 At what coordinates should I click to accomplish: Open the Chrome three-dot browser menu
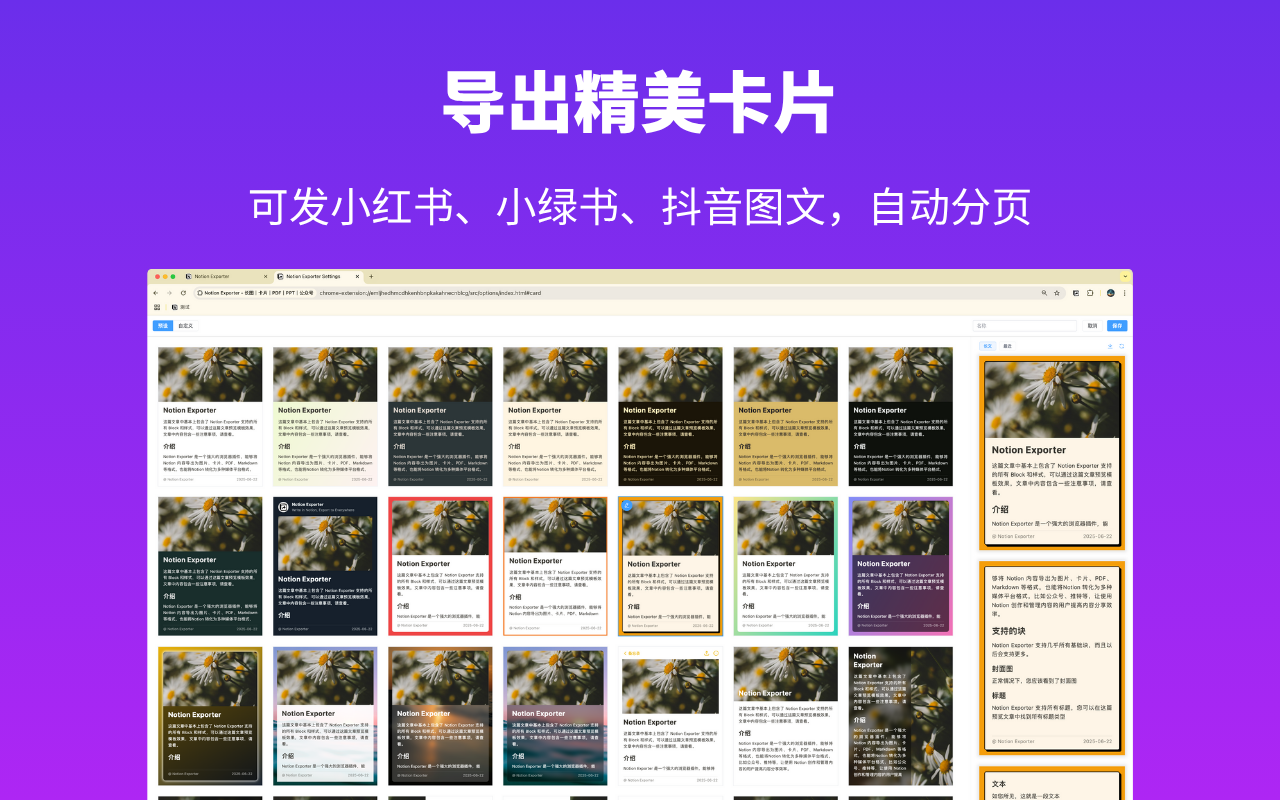click(1124, 293)
